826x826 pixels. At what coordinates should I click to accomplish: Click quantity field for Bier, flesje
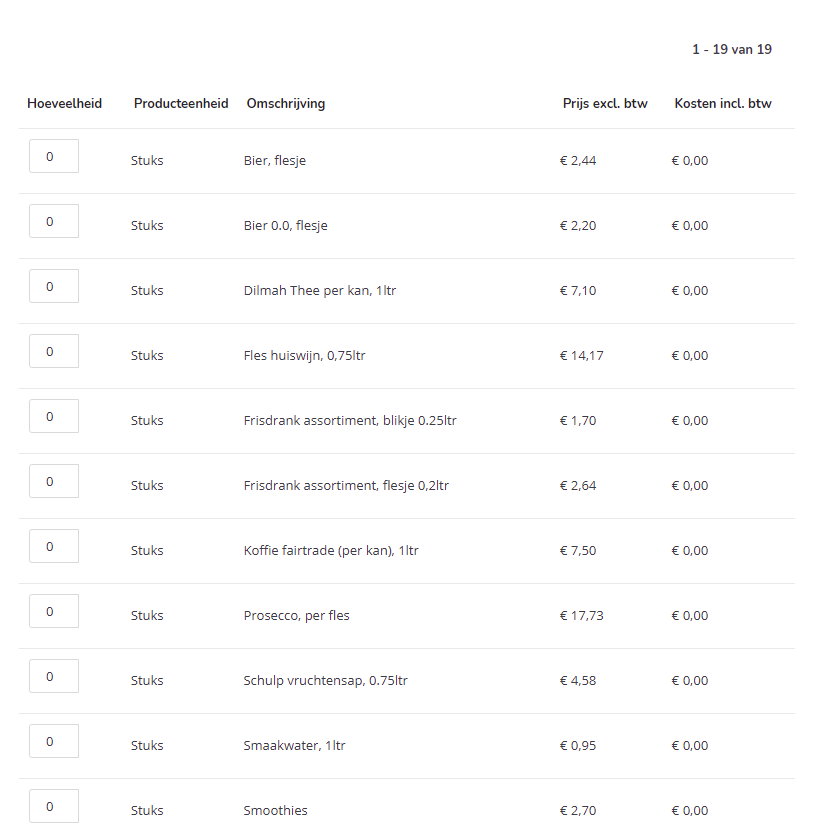(54, 156)
